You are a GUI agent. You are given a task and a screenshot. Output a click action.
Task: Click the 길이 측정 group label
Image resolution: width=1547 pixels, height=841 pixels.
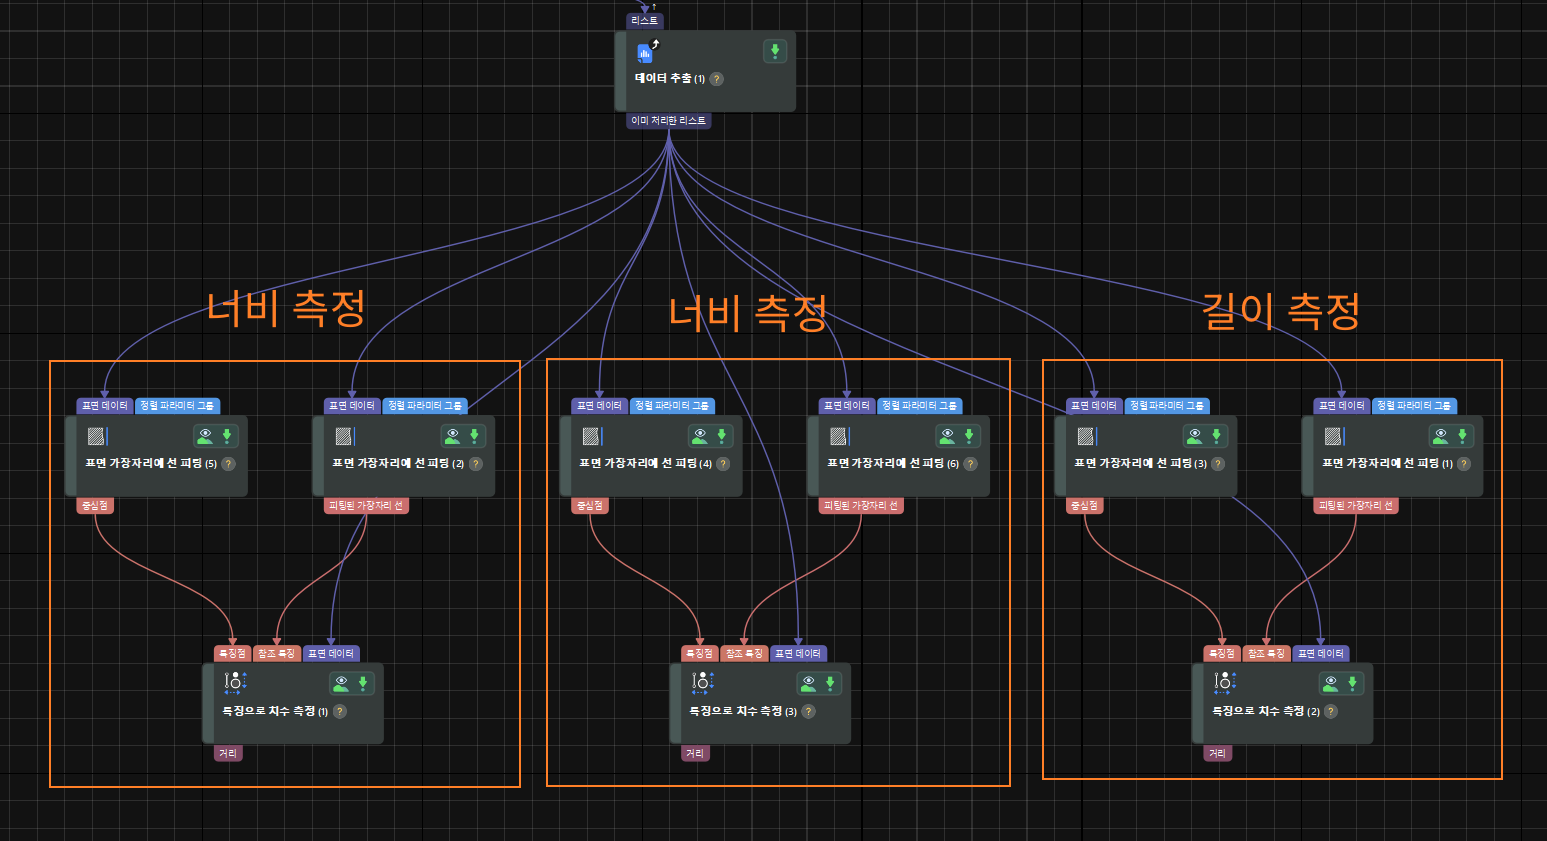point(1281,311)
